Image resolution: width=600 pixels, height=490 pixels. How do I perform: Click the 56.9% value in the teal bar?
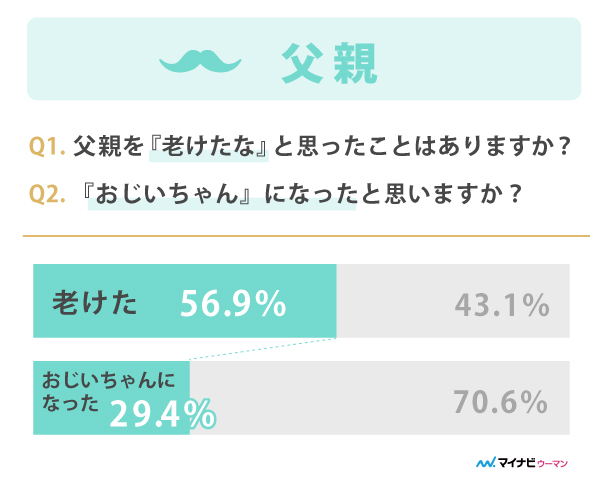[233, 303]
